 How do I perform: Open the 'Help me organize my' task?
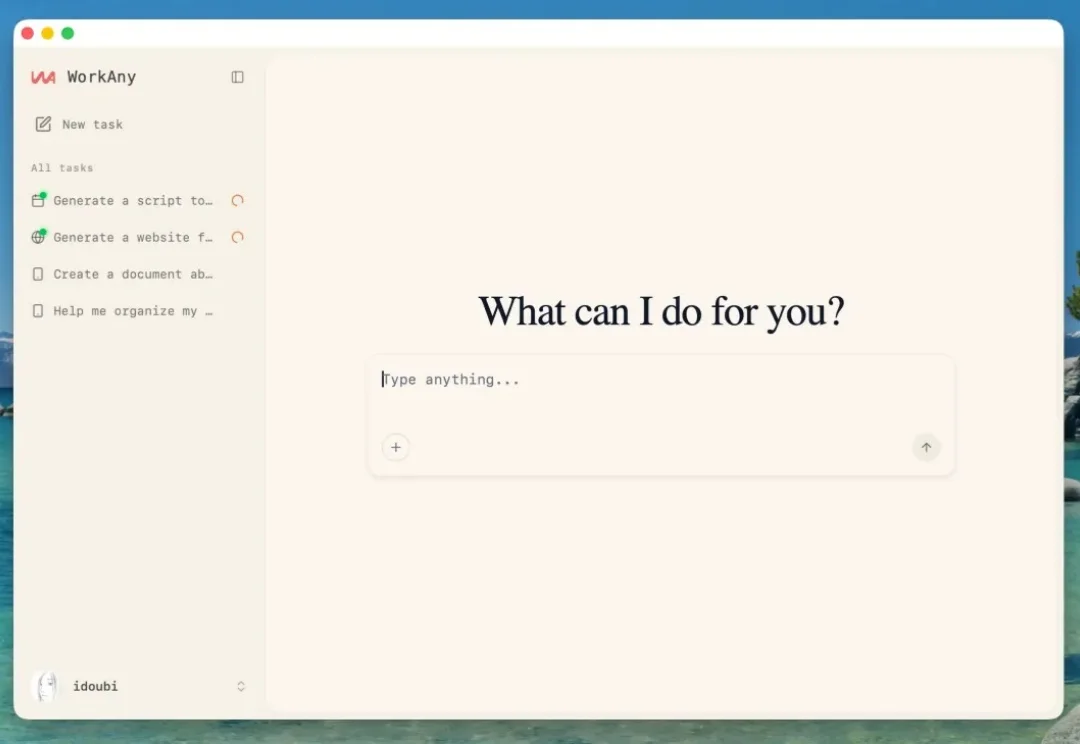point(133,311)
